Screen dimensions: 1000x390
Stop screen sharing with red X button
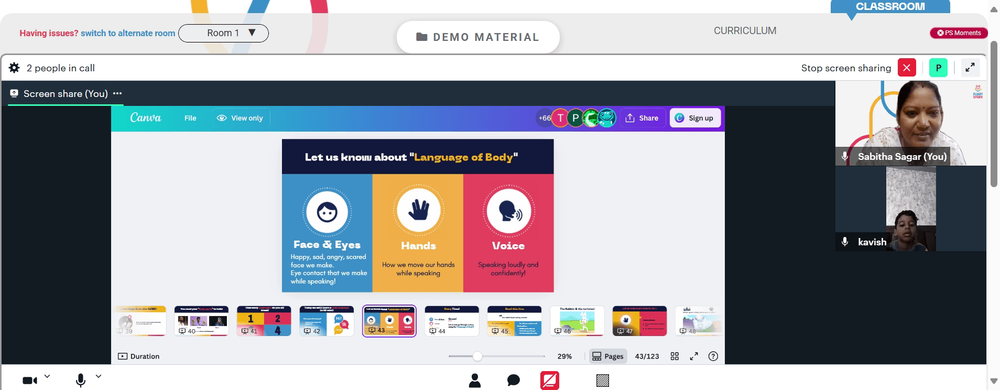pos(906,68)
